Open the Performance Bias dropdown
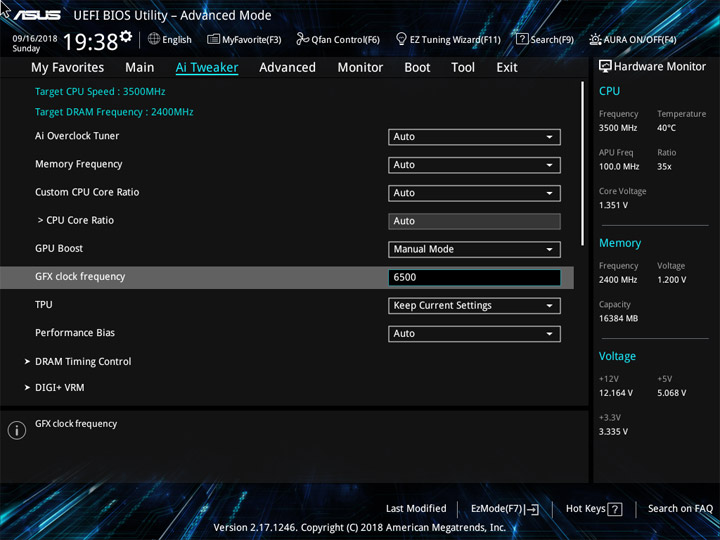The width and height of the screenshot is (720, 540). tap(474, 334)
